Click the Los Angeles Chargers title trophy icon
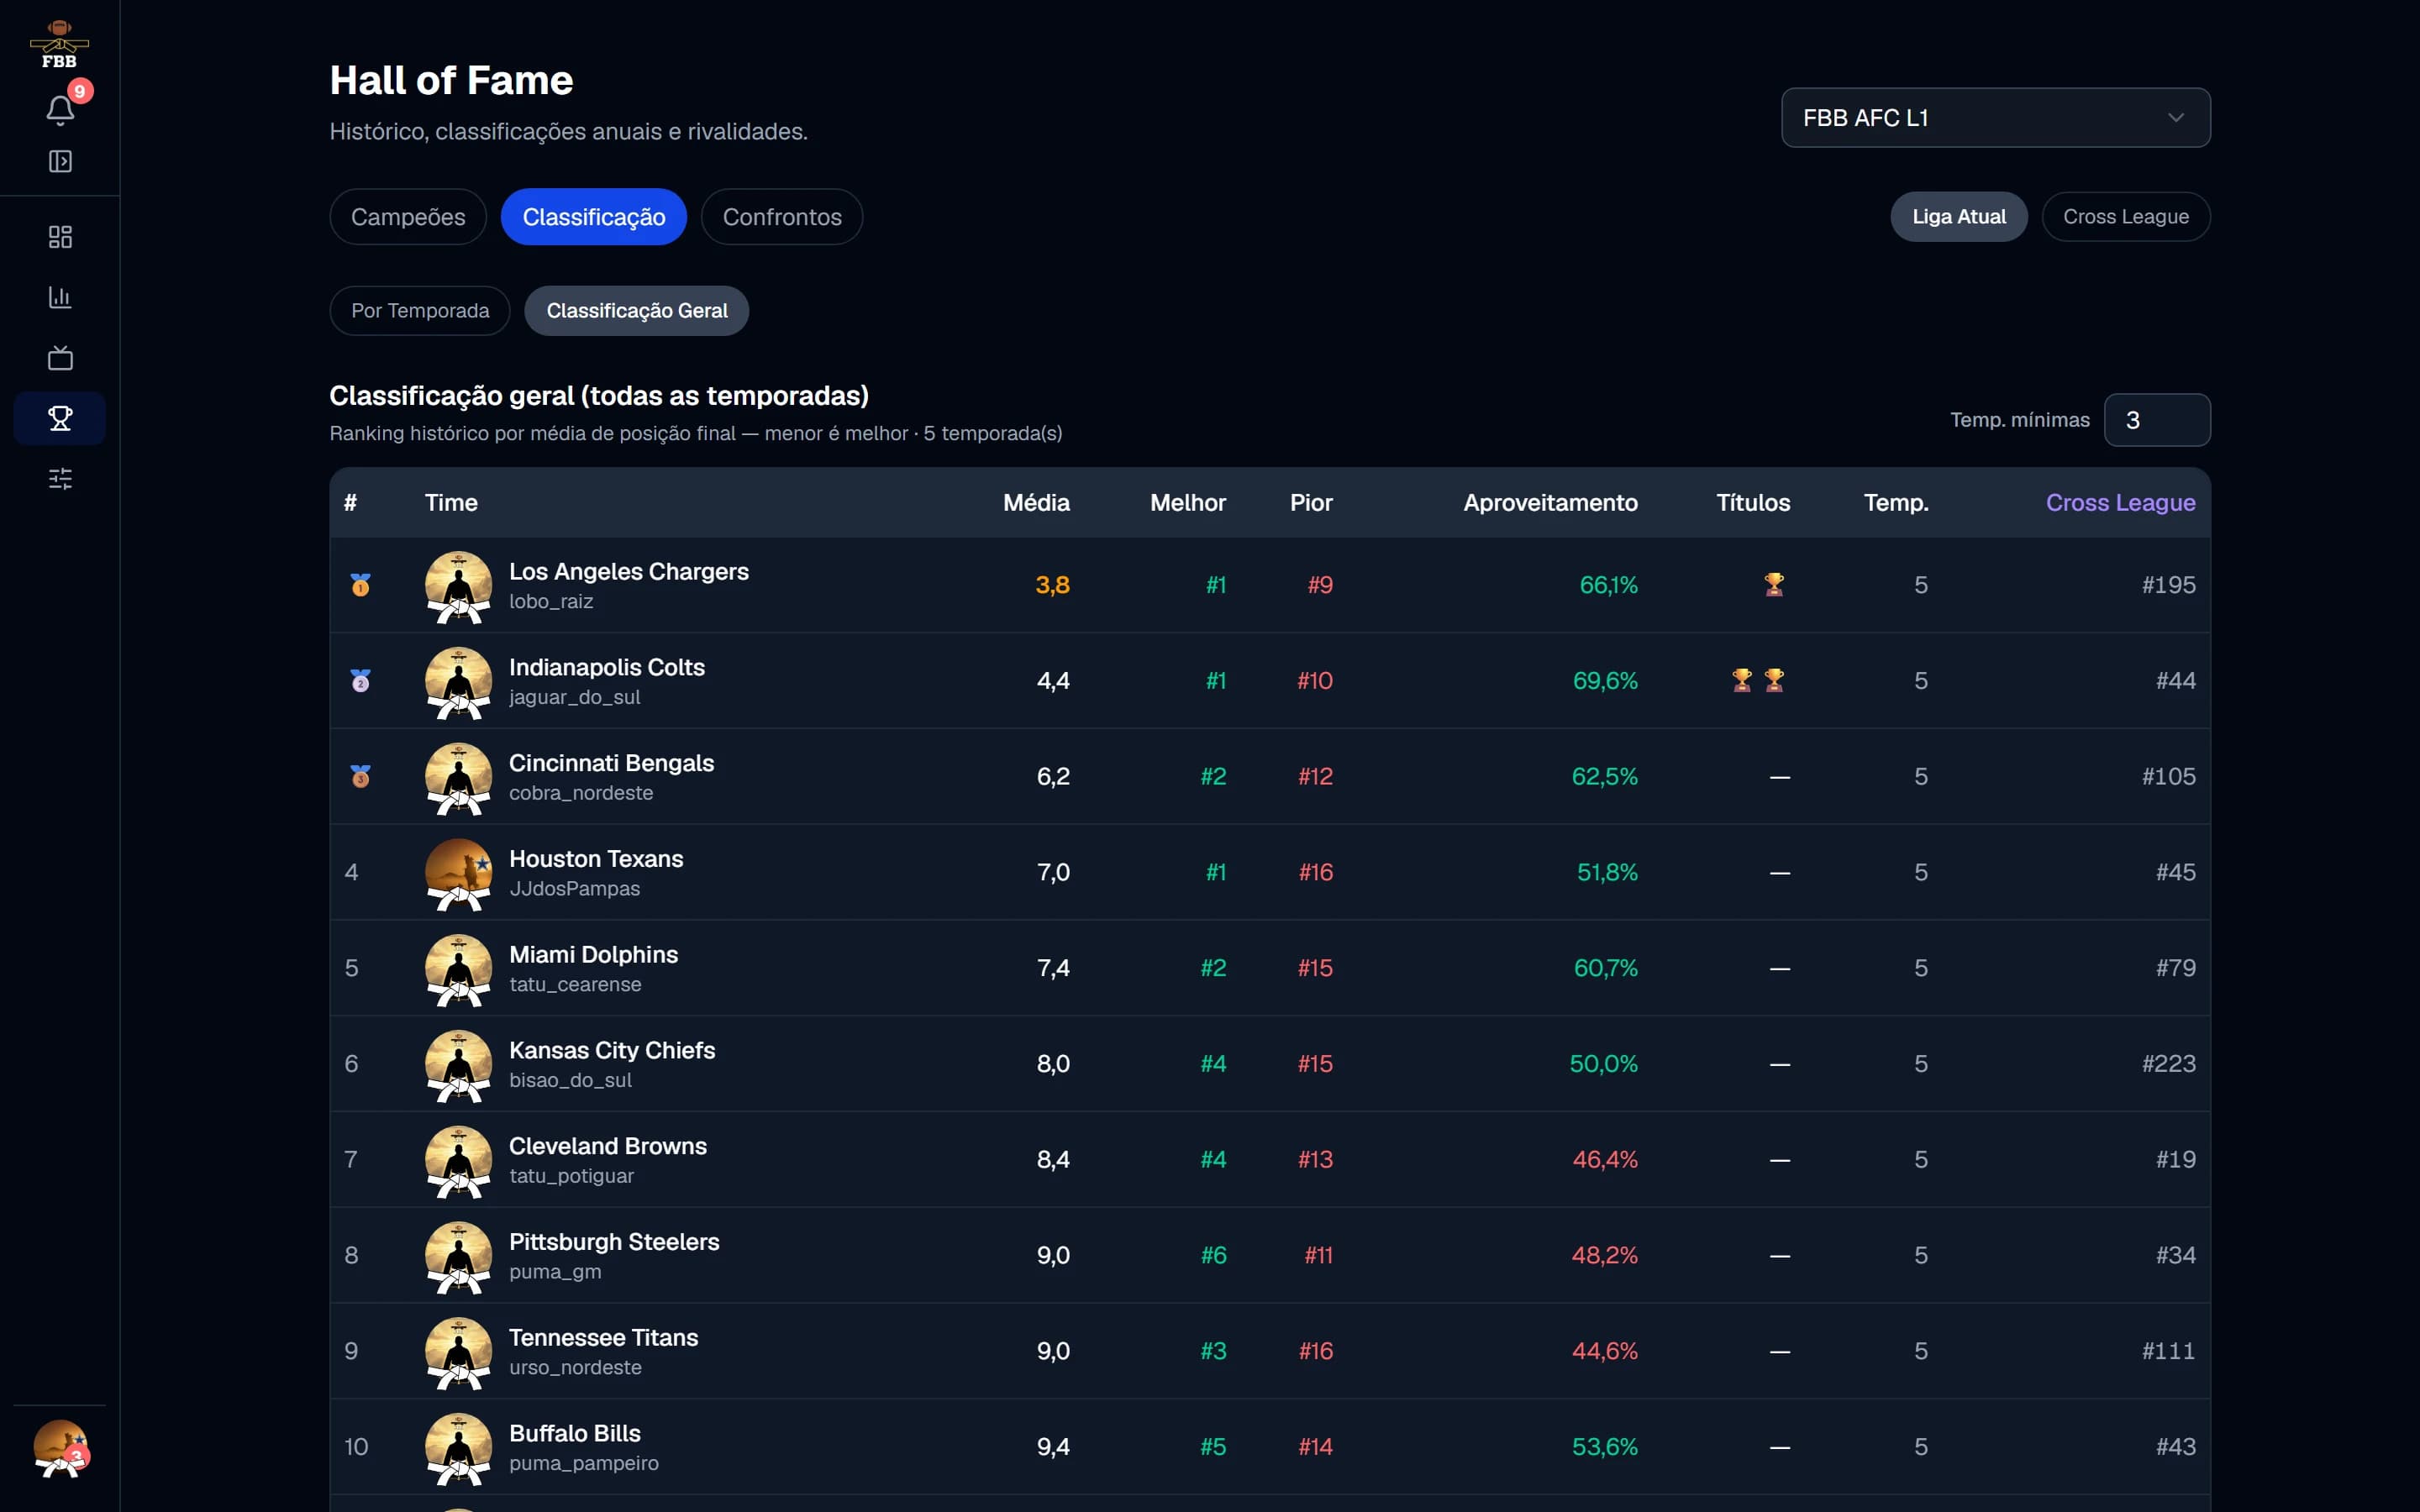Viewport: 2420px width, 1512px height. pos(1774,585)
